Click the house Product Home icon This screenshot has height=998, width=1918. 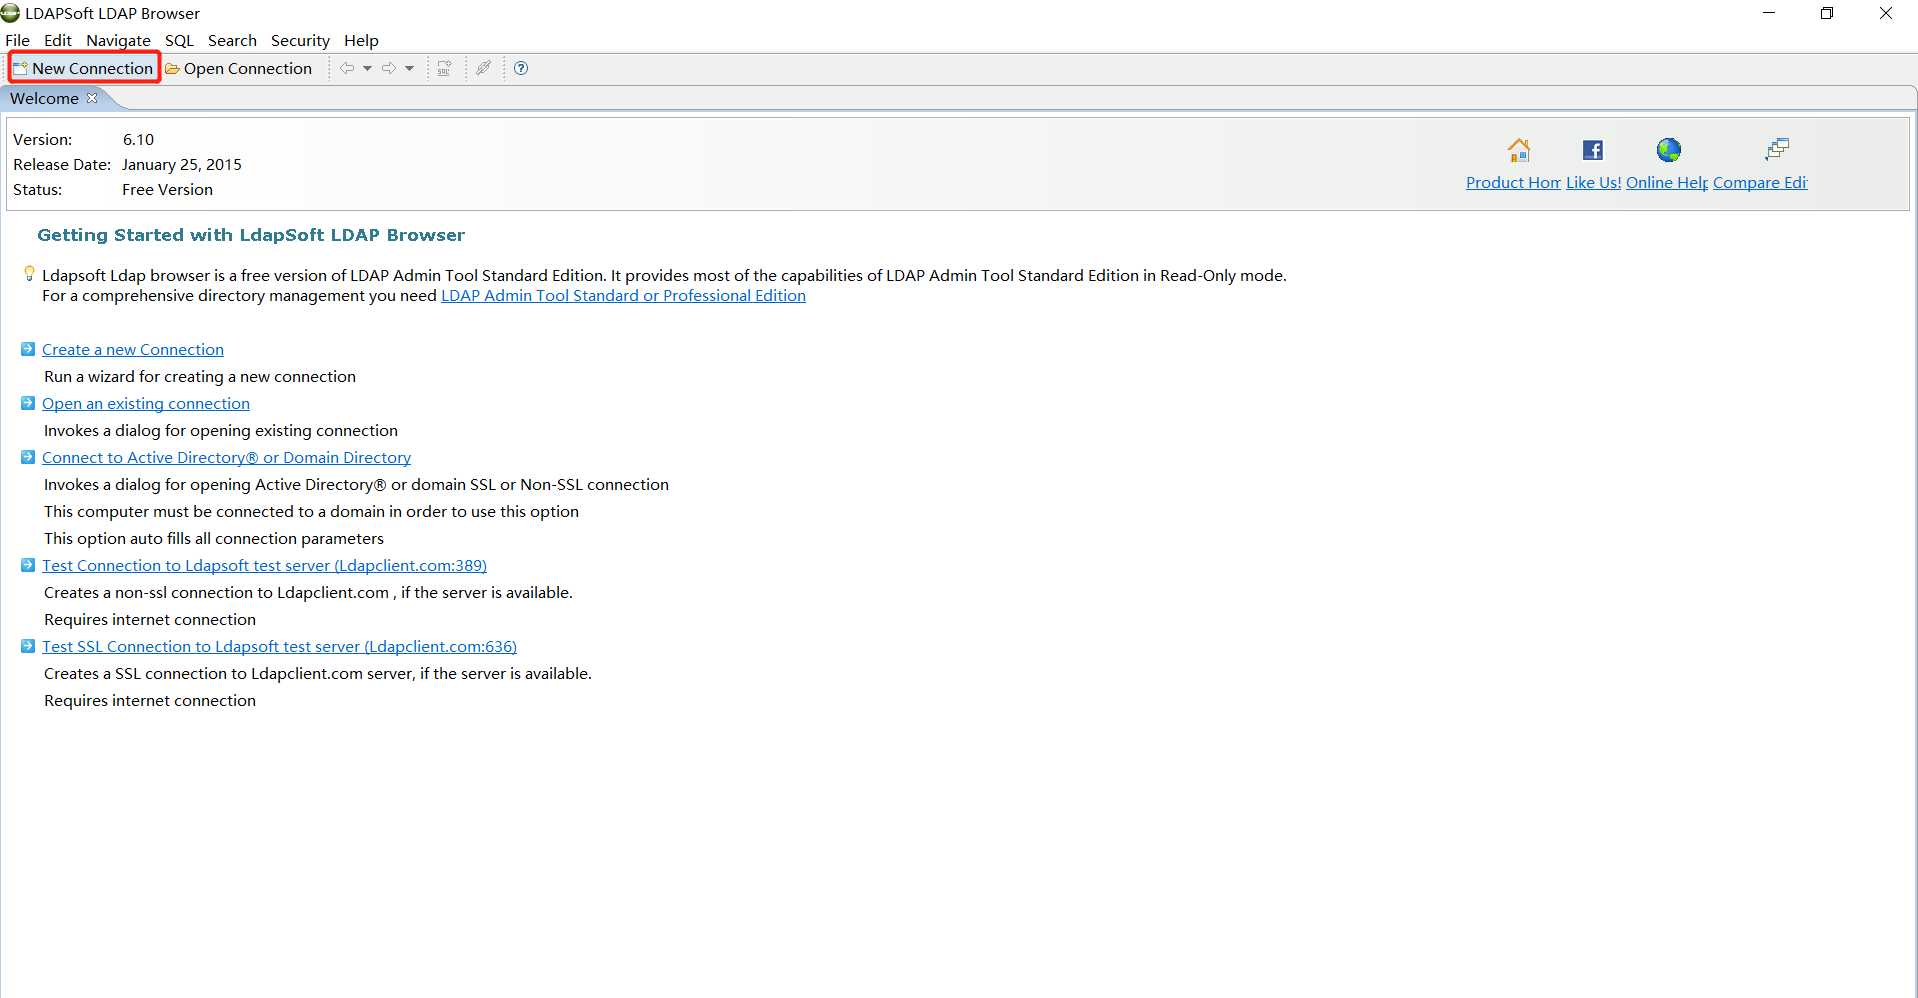click(x=1519, y=150)
